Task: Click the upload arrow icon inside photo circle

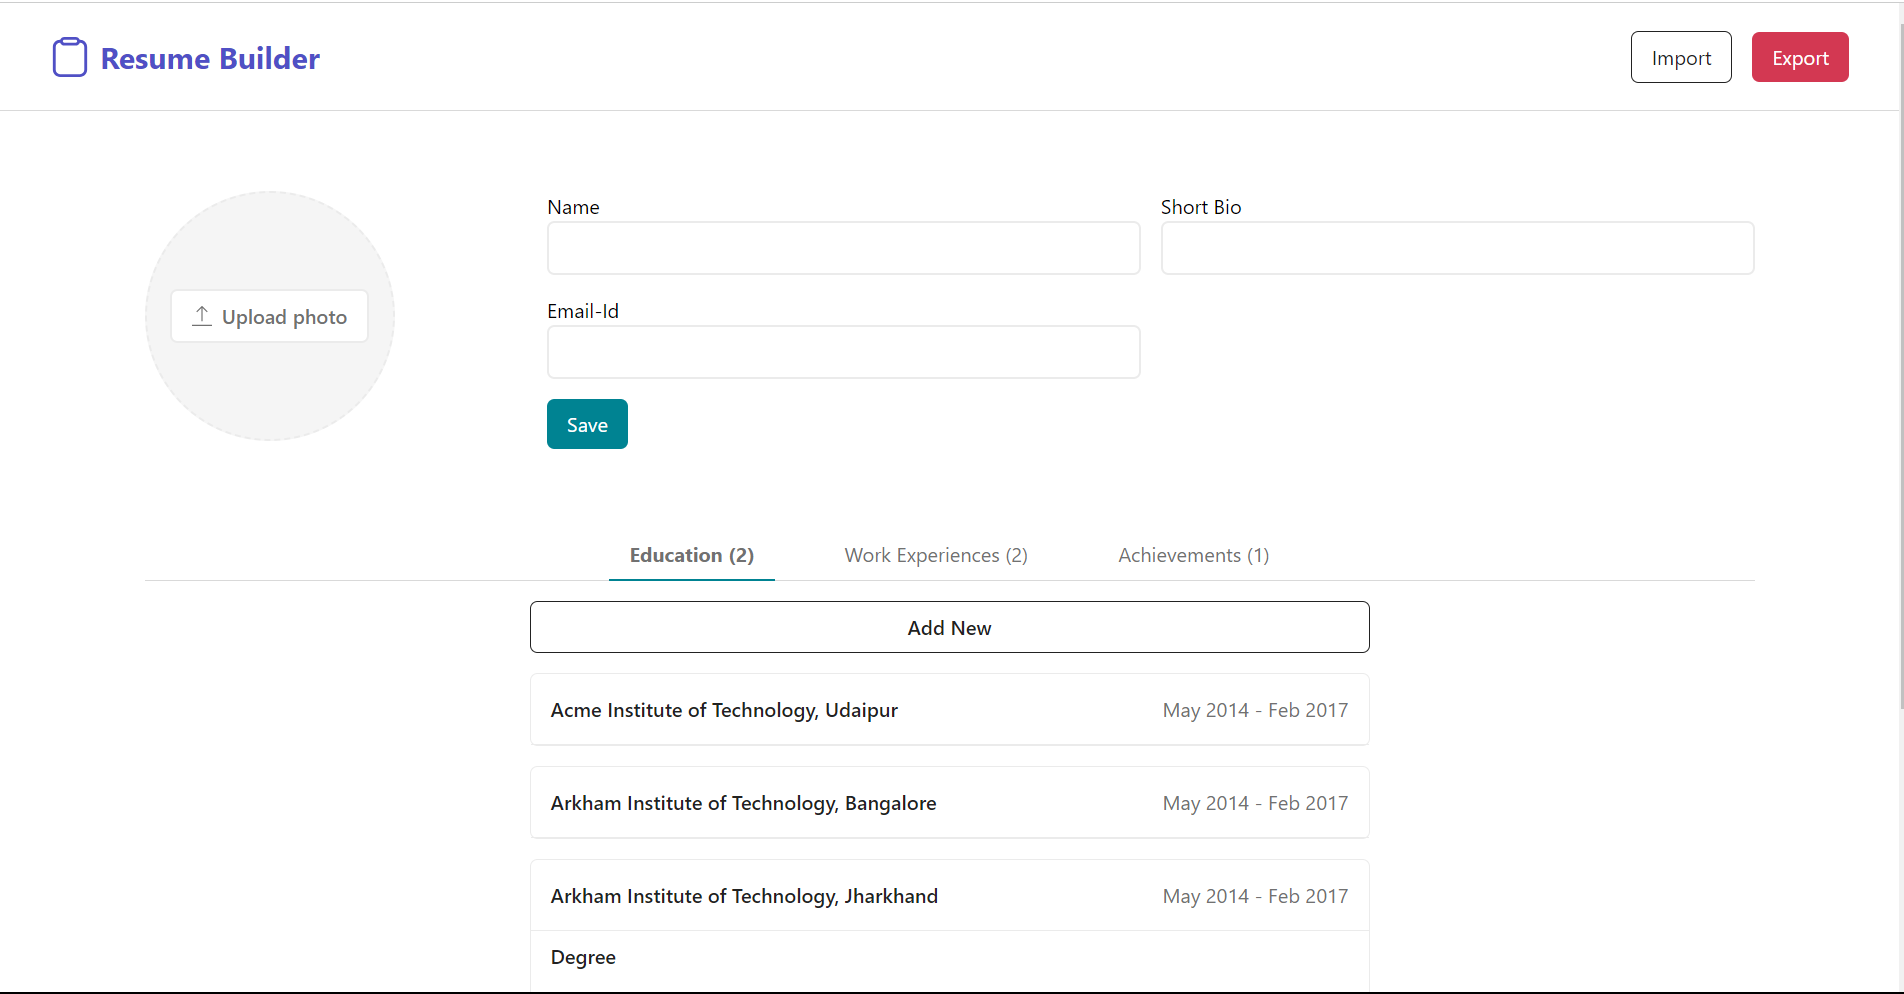Action: 200,315
